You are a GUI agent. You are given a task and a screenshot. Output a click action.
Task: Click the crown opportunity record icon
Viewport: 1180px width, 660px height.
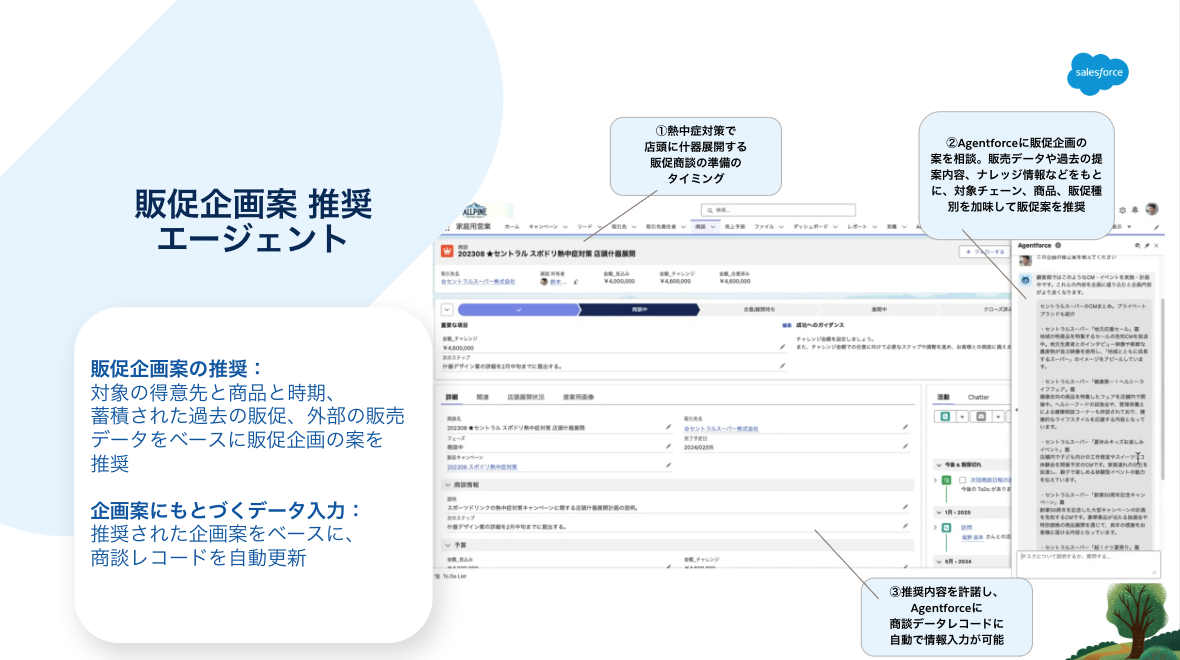[447, 251]
